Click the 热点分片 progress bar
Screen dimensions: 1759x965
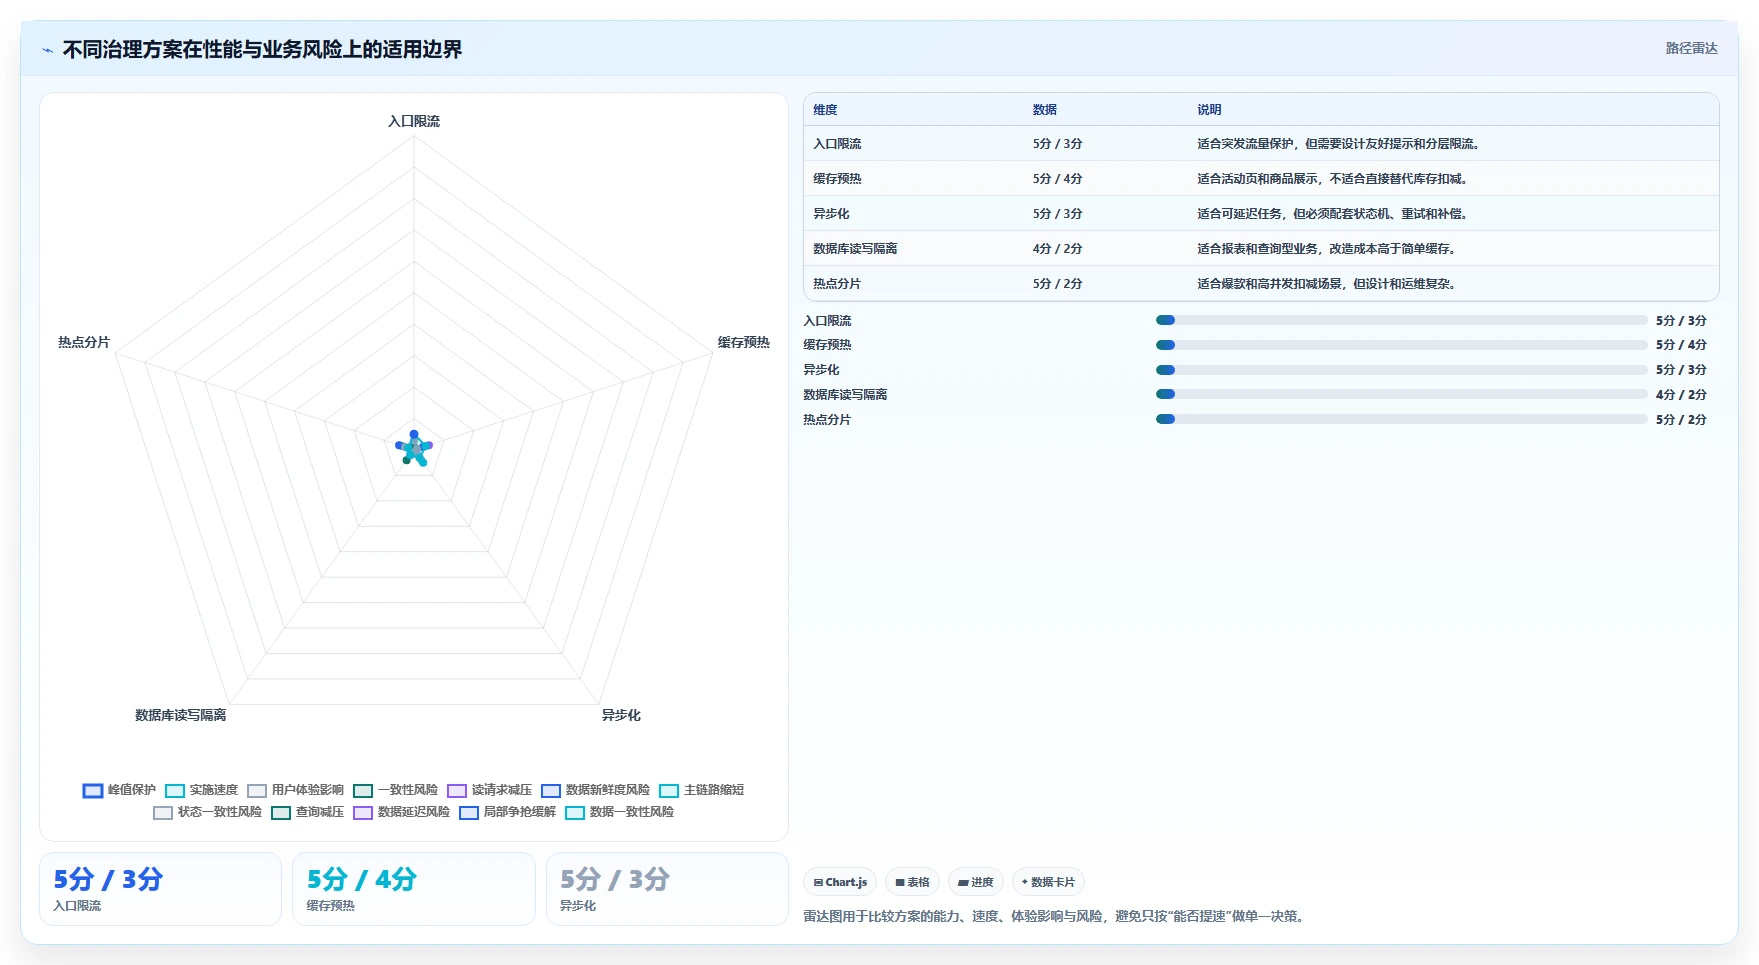1401,420
